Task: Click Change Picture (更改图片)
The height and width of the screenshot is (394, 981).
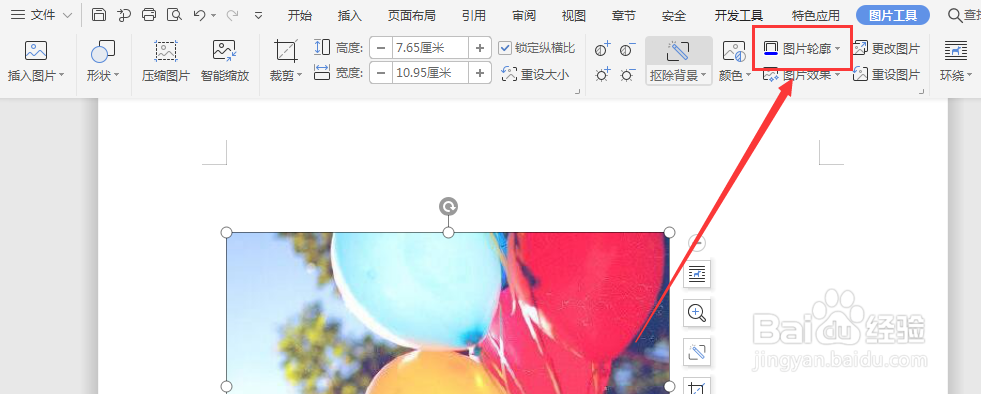Action: (x=887, y=48)
